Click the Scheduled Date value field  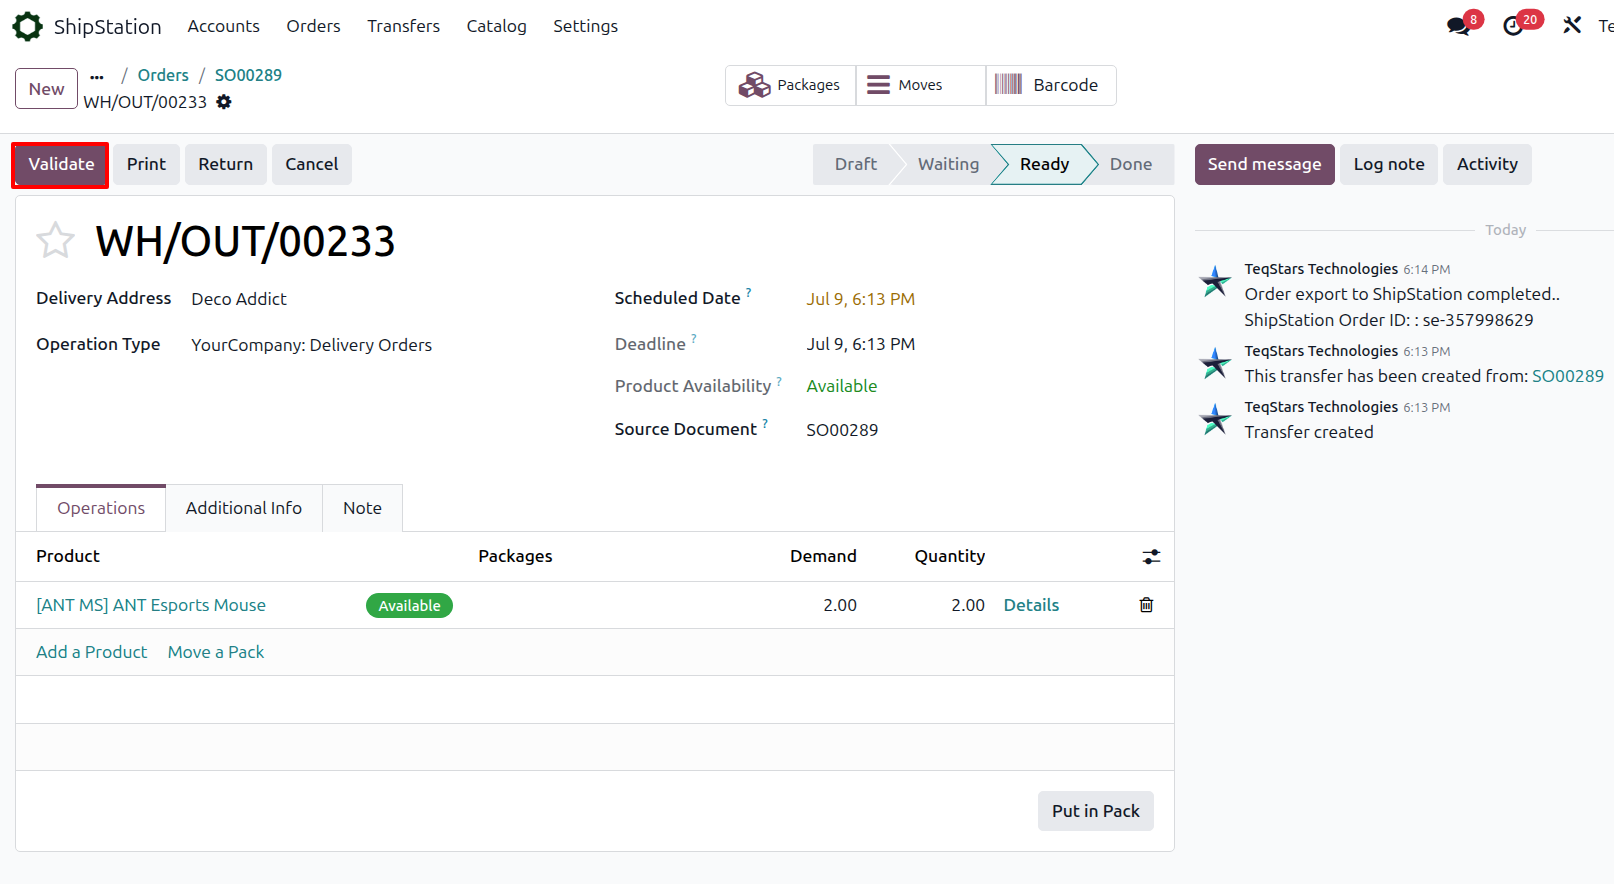(861, 299)
